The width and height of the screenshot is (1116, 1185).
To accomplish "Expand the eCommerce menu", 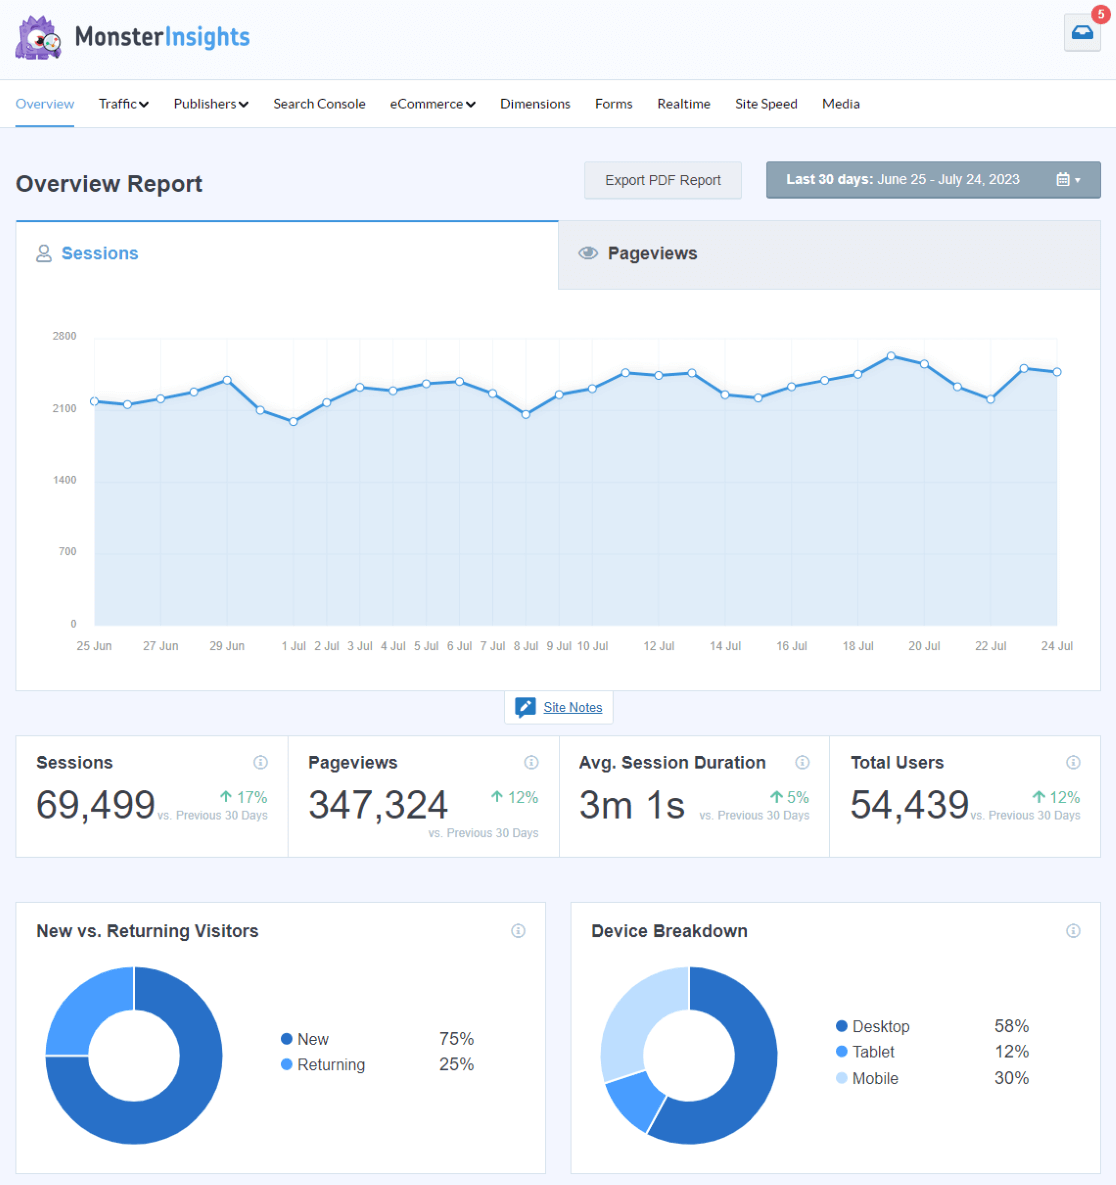I will pos(432,103).
